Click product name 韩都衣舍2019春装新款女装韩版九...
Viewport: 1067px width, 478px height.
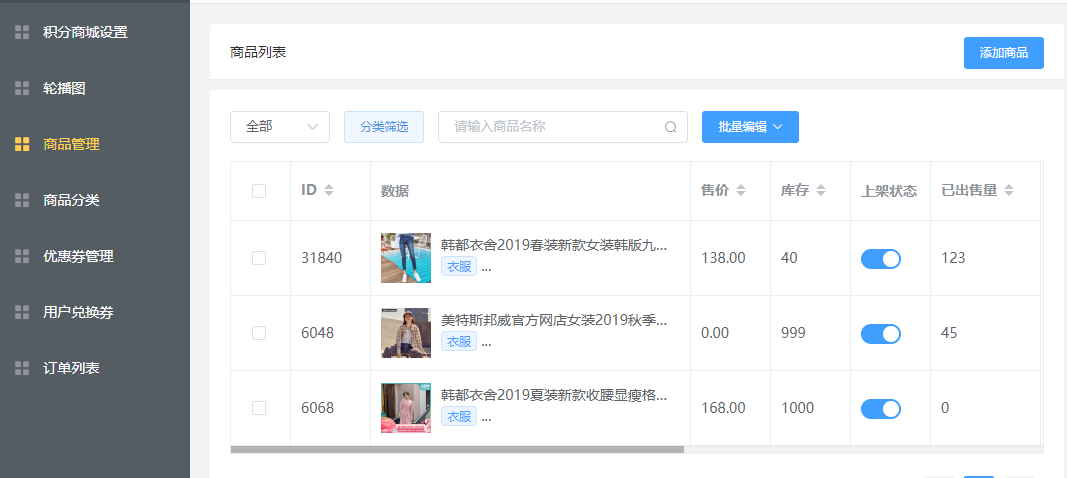click(x=554, y=246)
